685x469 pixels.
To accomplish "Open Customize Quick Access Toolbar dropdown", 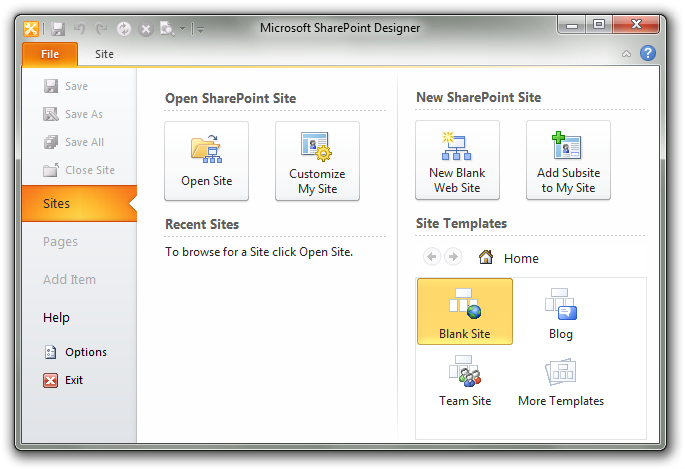I will coord(200,30).
